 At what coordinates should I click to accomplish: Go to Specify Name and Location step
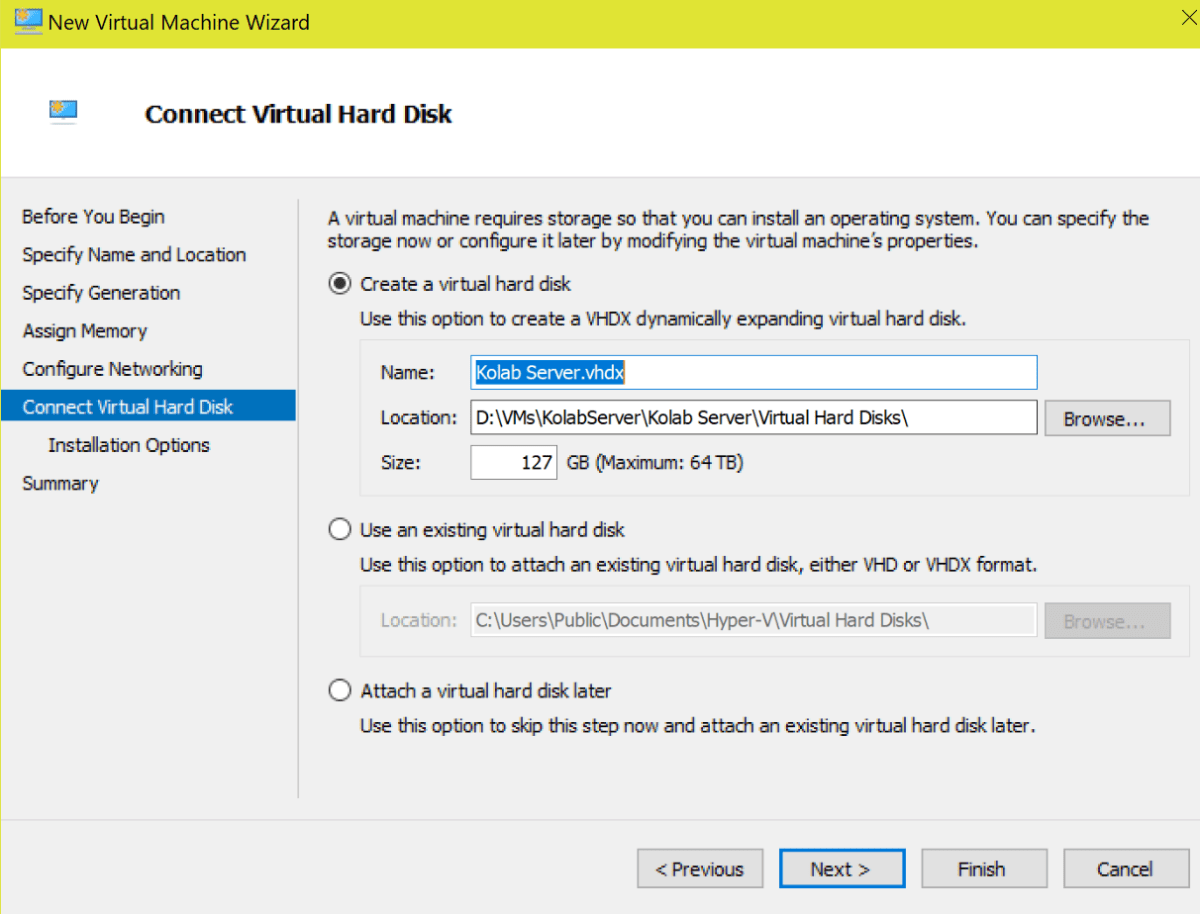point(133,254)
